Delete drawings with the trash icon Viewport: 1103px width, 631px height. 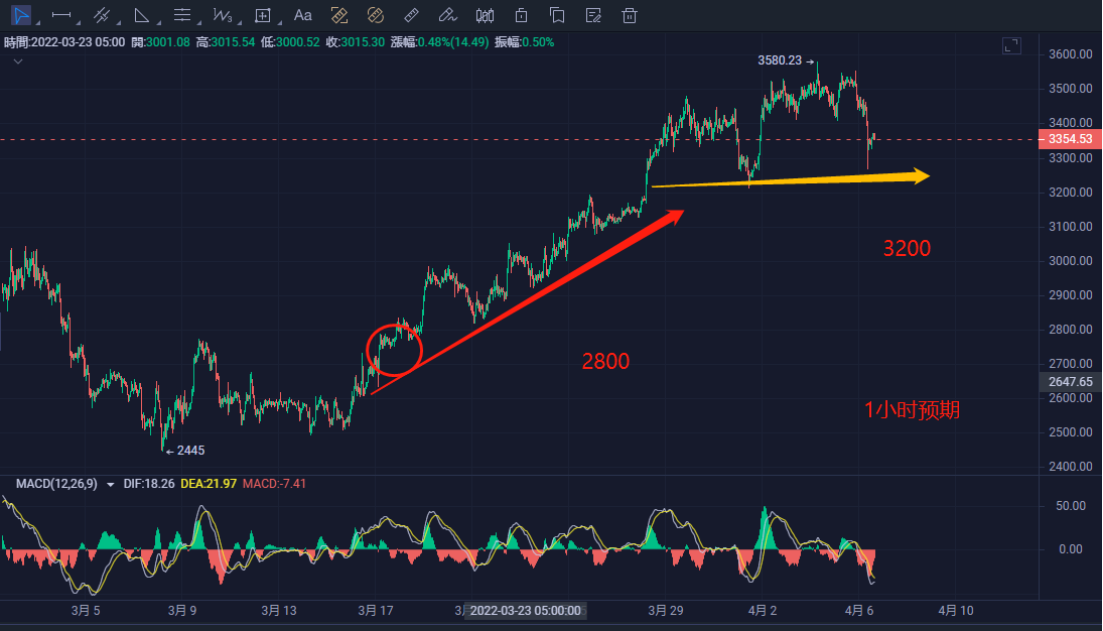(x=629, y=15)
